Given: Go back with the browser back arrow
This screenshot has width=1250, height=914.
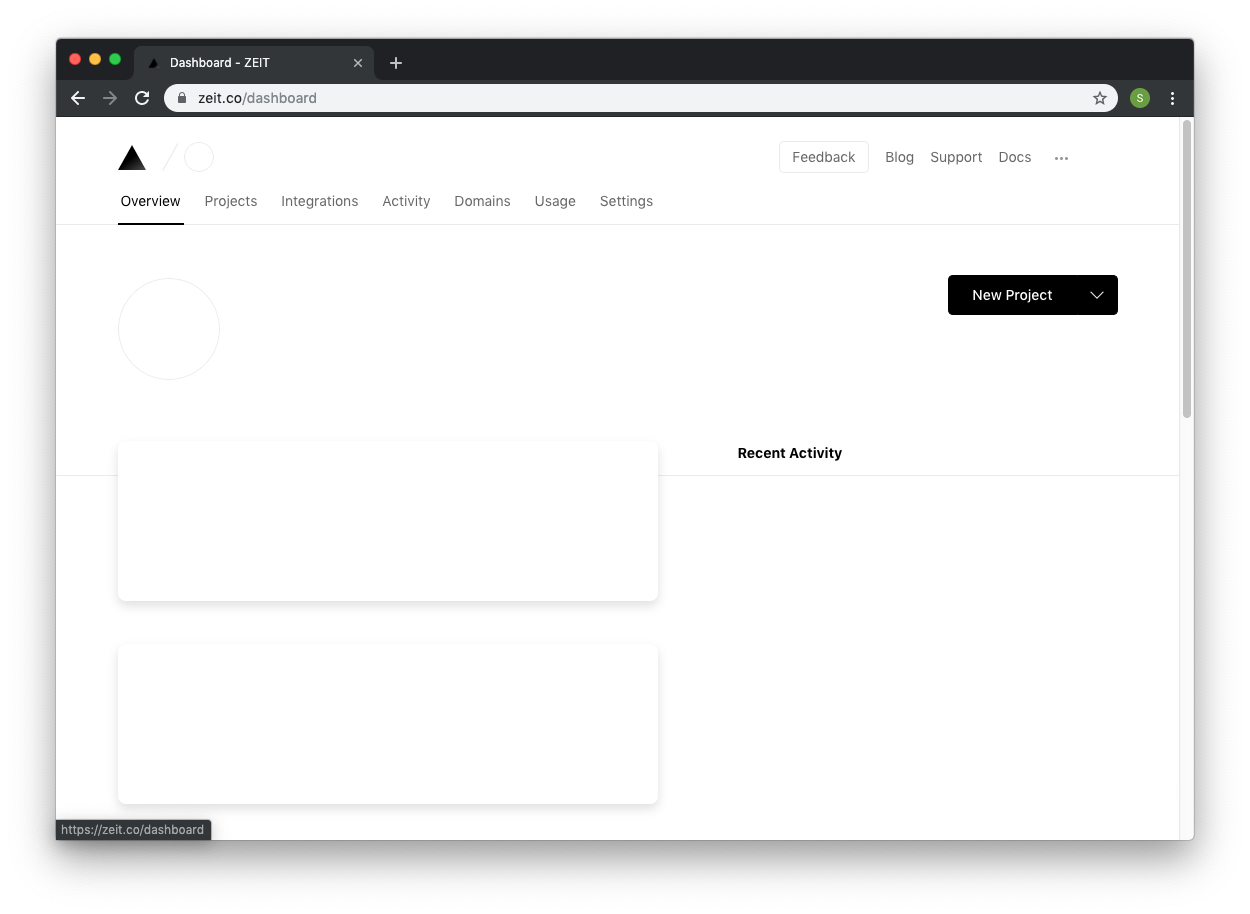Looking at the screenshot, I should 78,98.
